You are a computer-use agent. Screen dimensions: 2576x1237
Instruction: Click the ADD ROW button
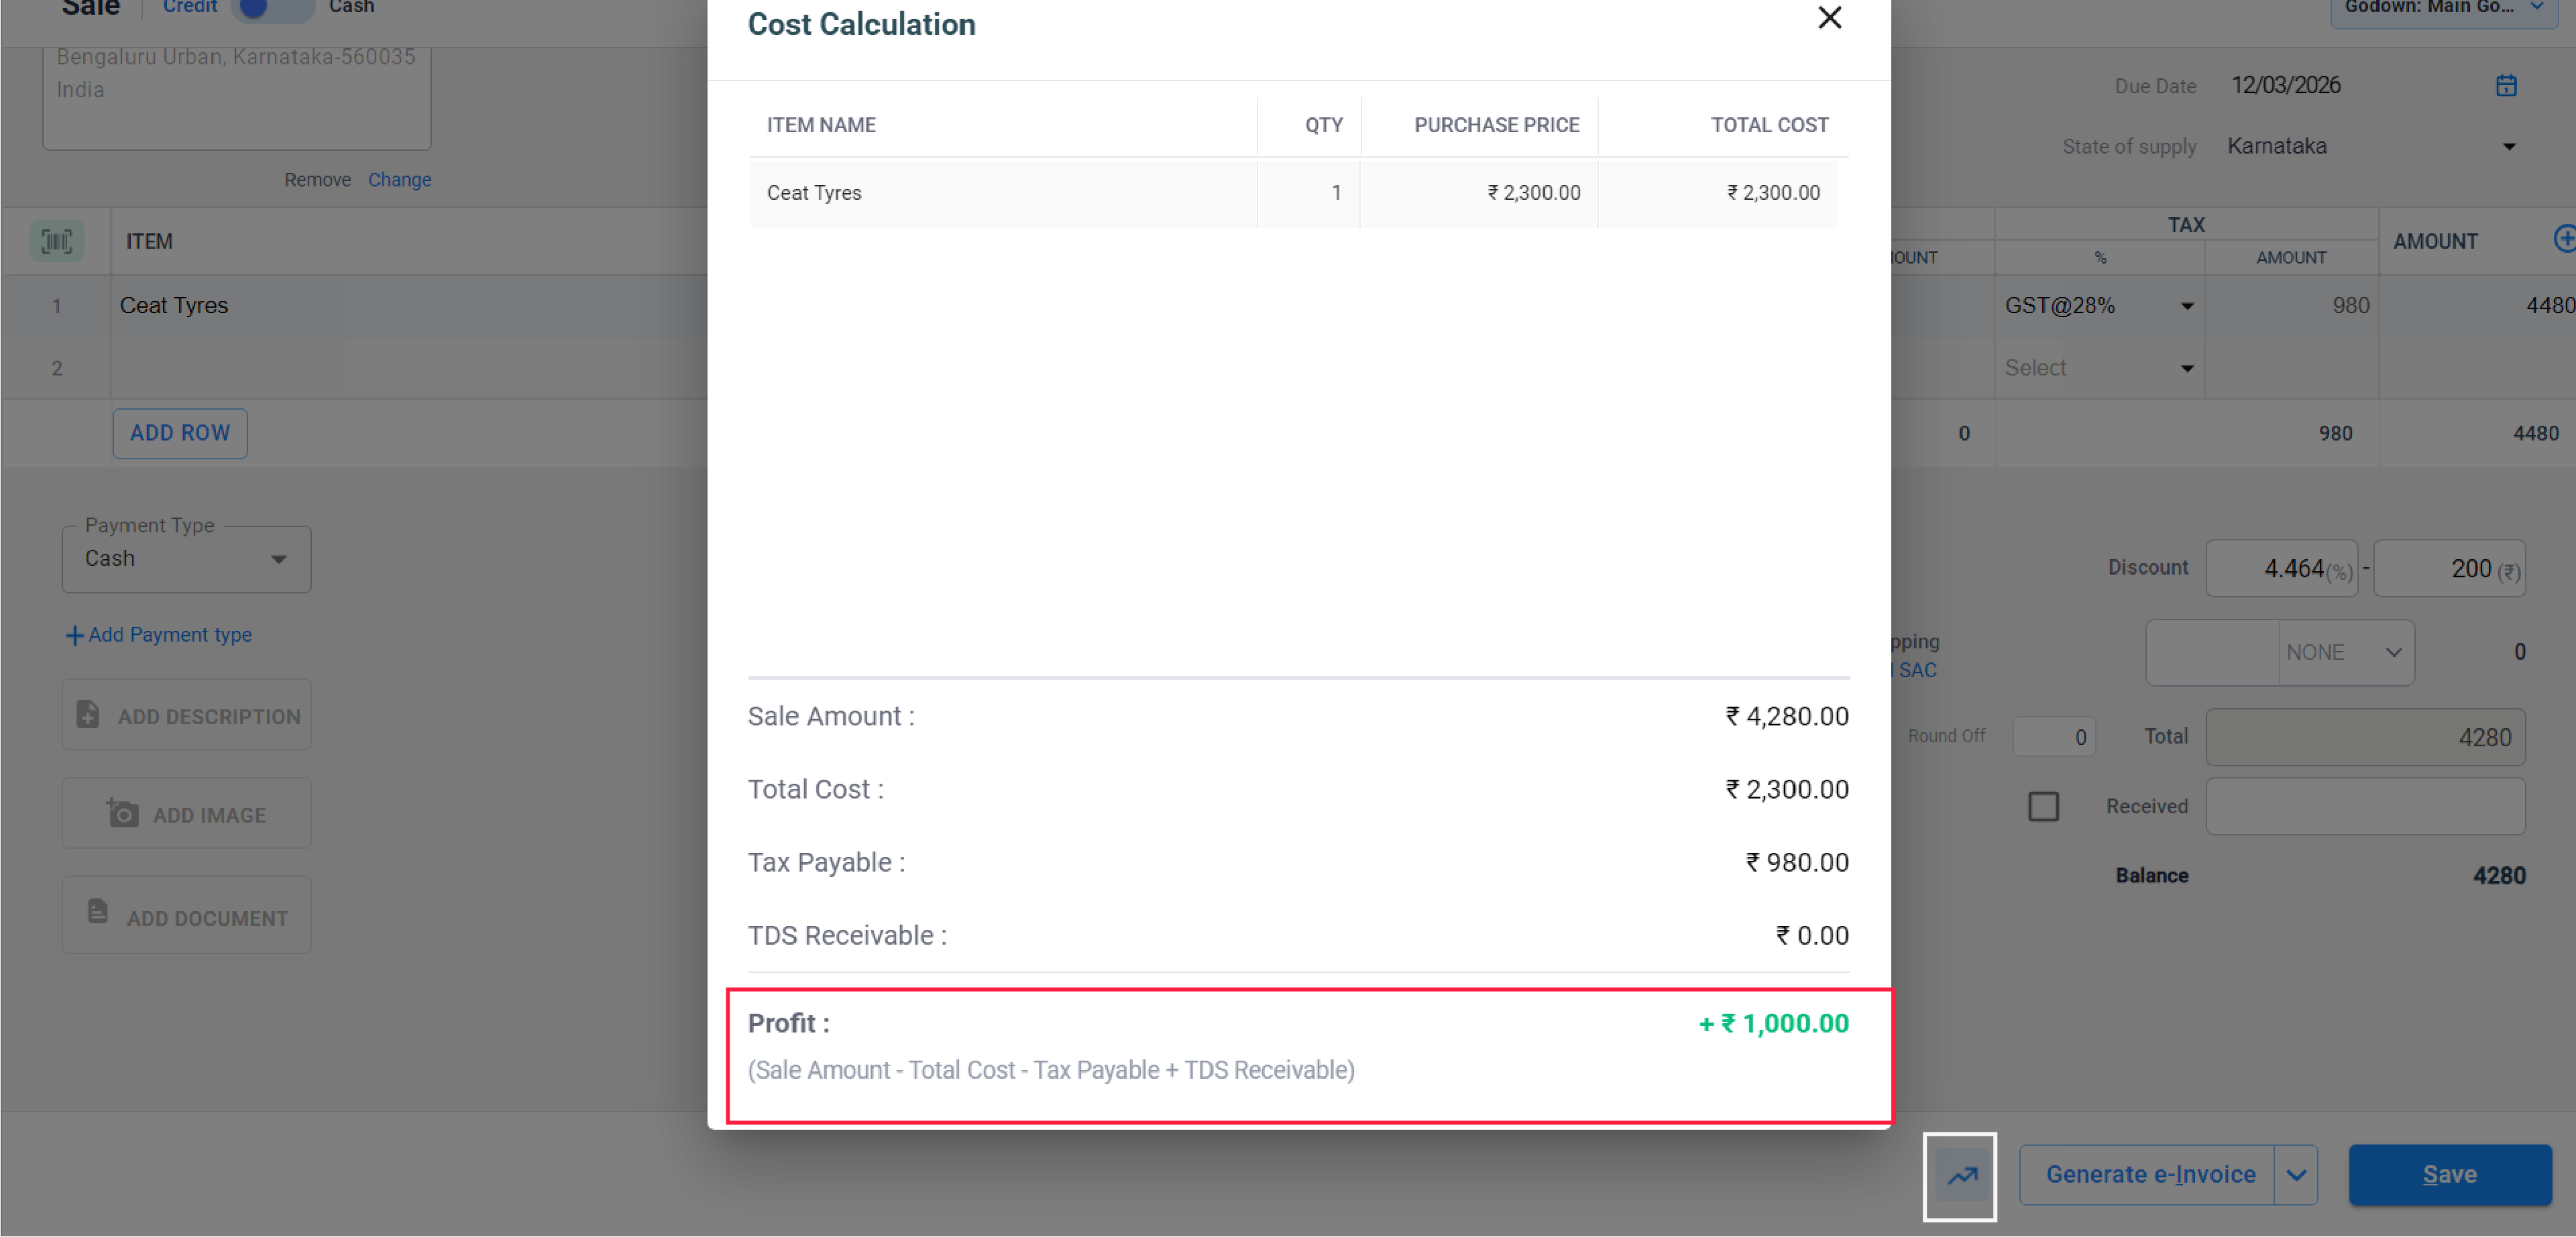click(180, 433)
